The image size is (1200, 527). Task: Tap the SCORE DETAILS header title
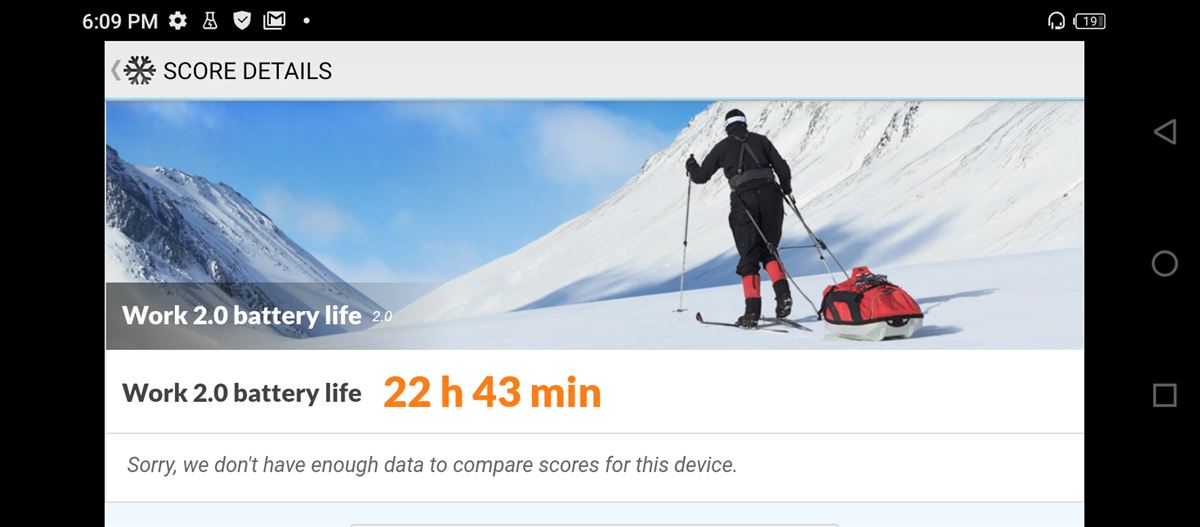[x=247, y=71]
